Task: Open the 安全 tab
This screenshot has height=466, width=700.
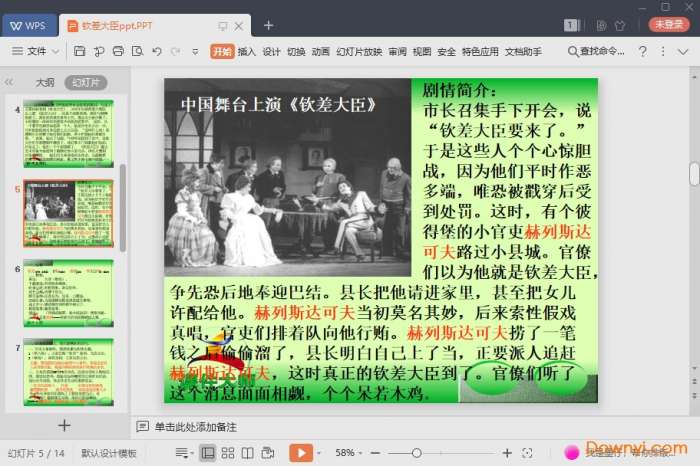Action: click(446, 52)
